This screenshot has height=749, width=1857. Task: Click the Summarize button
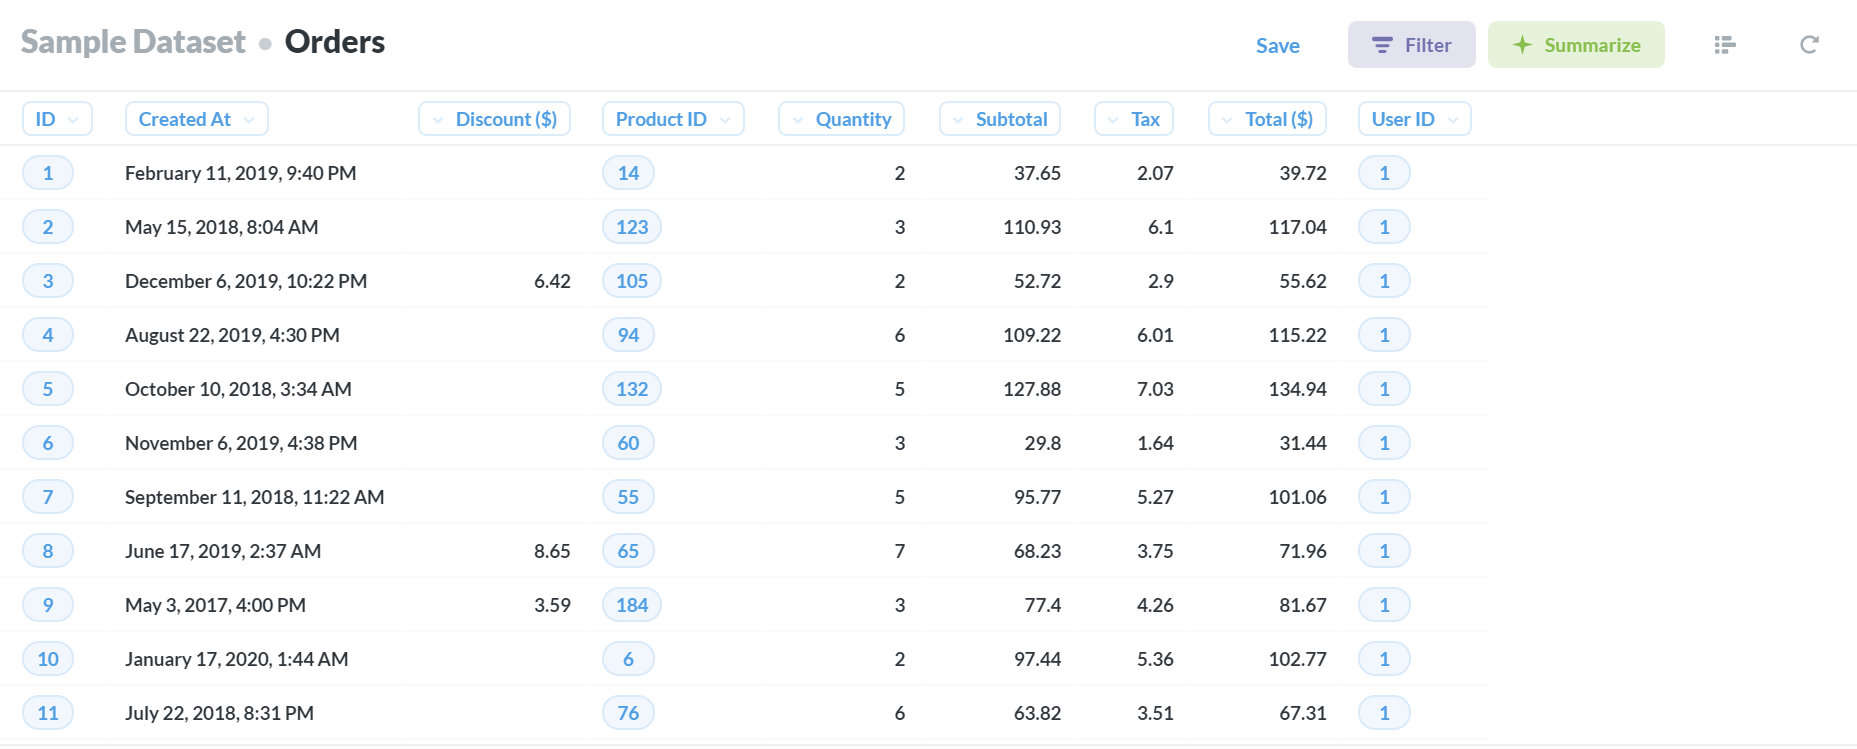1576,45
